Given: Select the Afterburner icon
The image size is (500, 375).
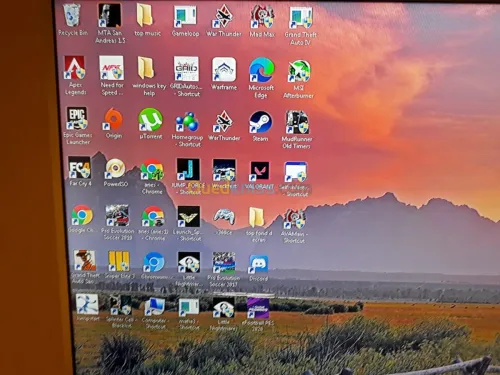Looking at the screenshot, I should click(x=299, y=71).
